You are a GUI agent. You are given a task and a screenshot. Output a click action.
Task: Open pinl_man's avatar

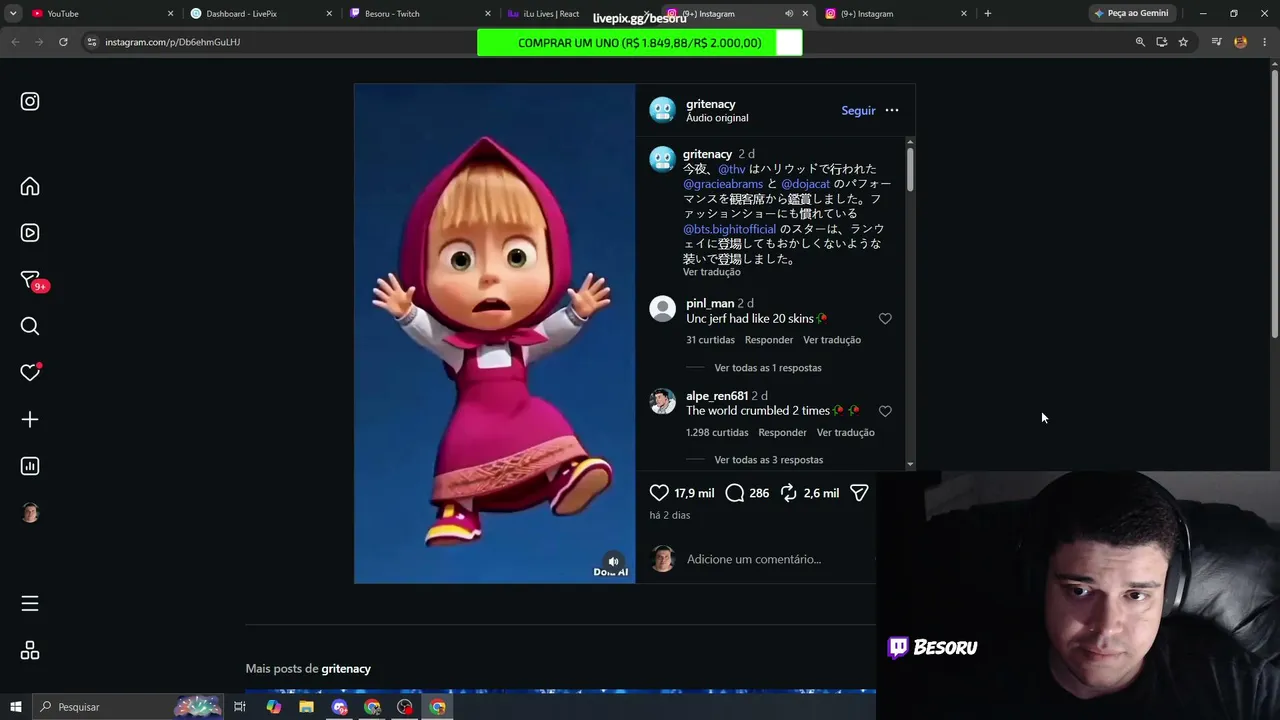point(663,309)
